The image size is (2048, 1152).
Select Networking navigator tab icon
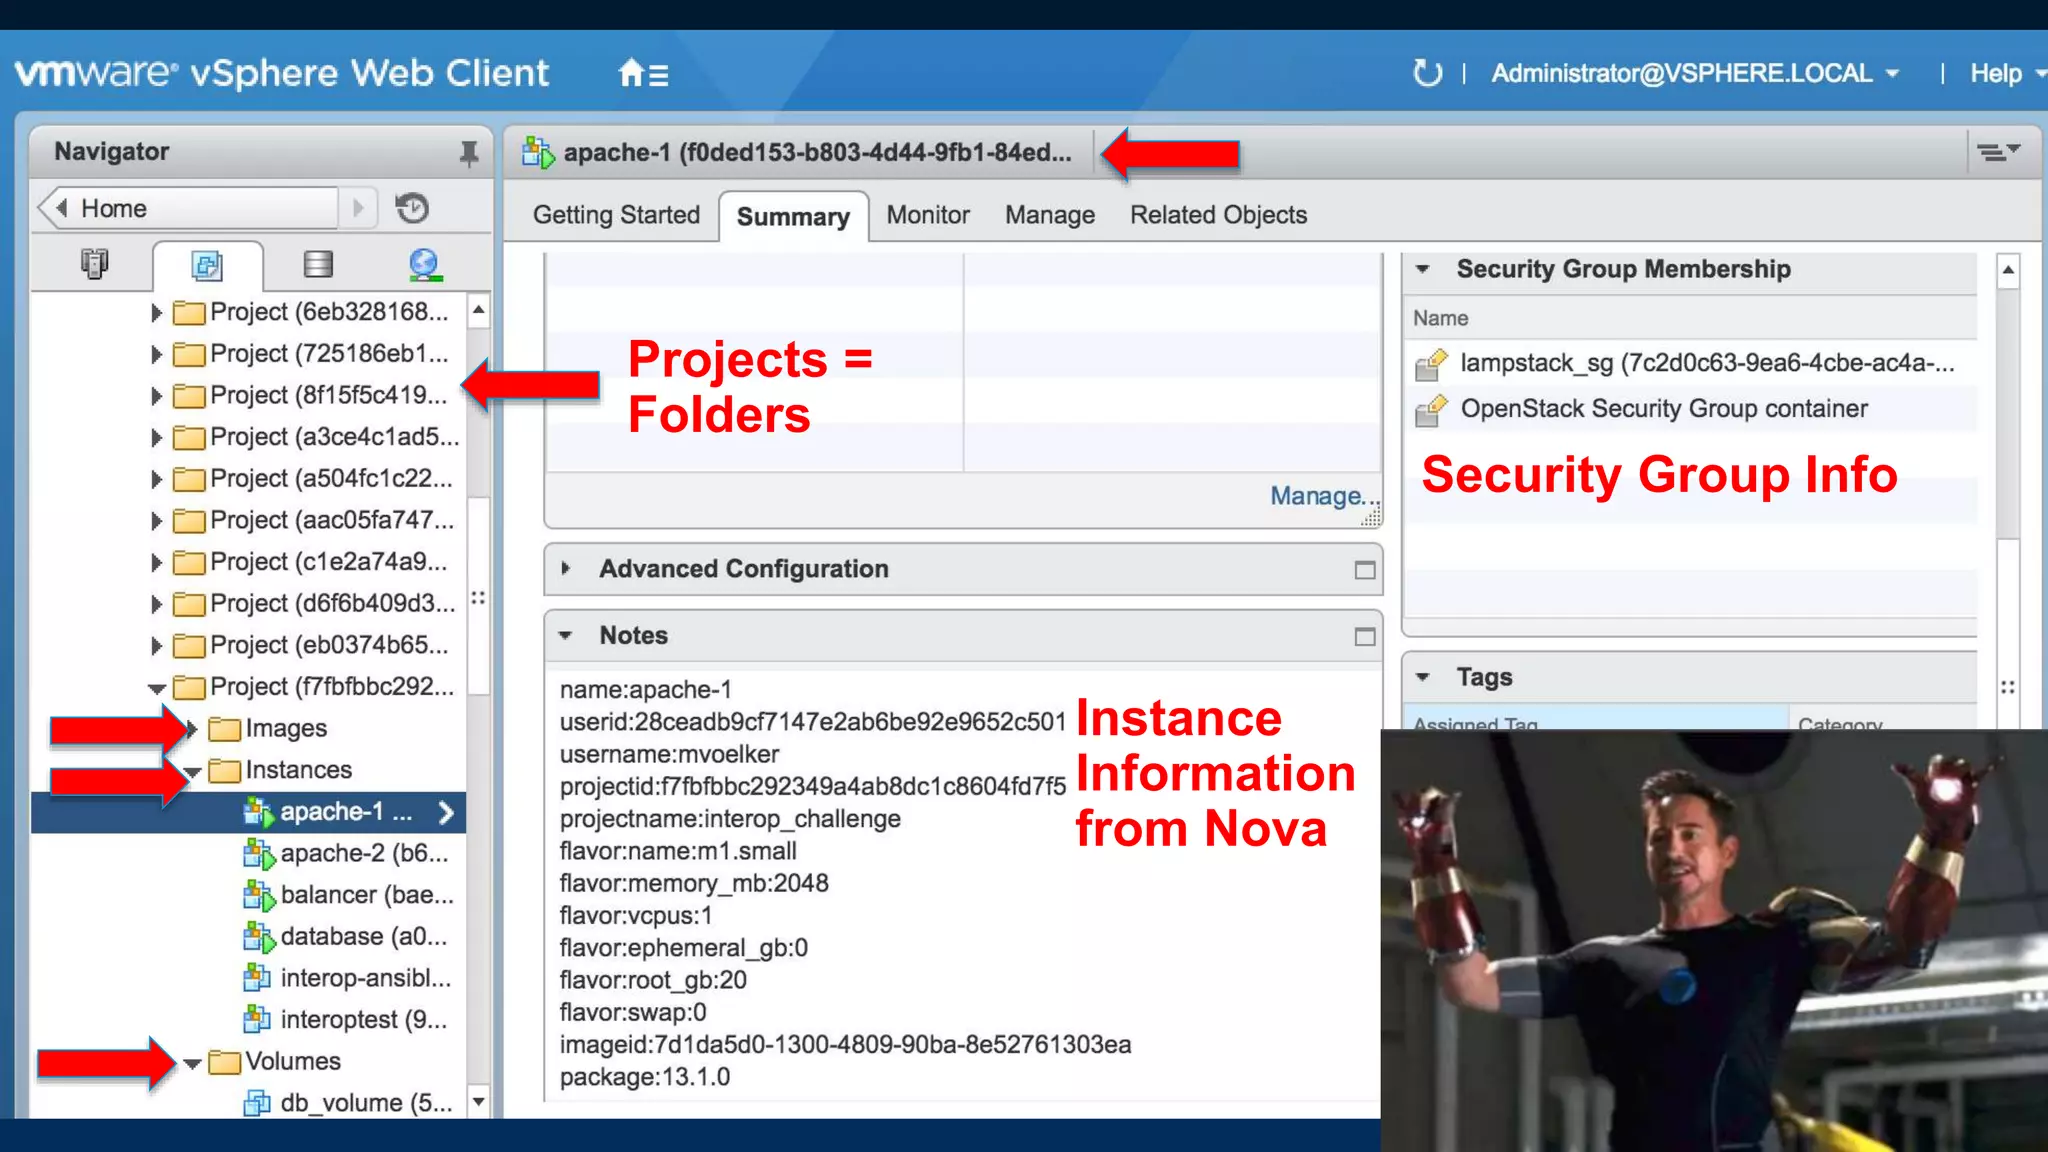pos(424,264)
